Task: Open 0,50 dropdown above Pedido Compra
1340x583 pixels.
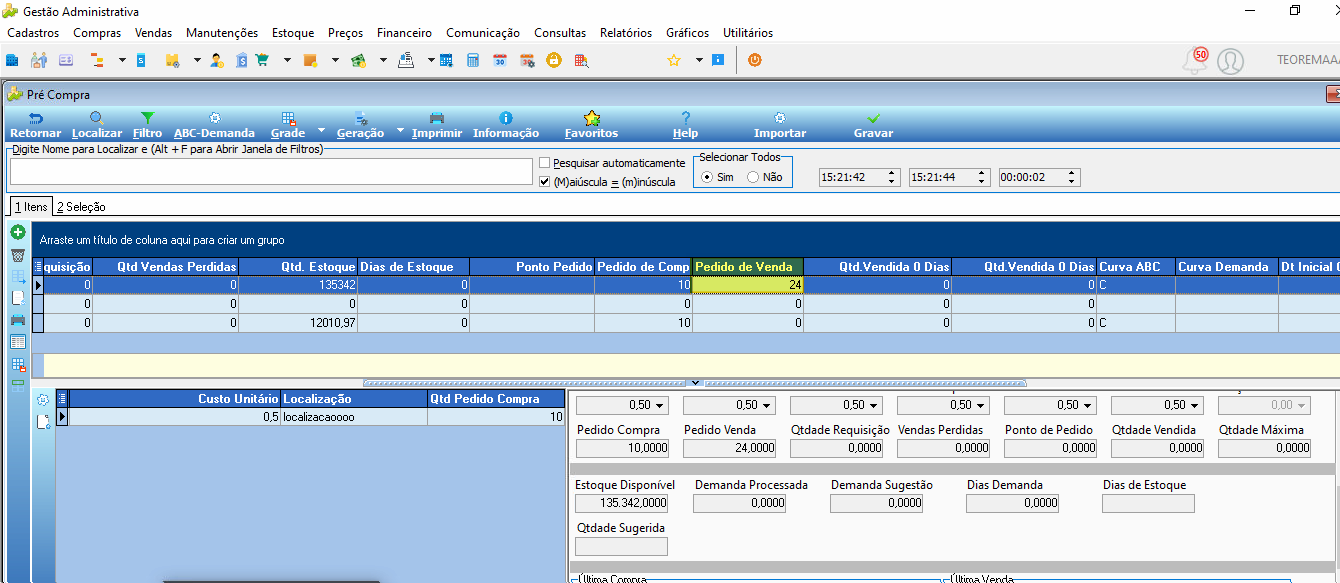Action: click(x=660, y=405)
